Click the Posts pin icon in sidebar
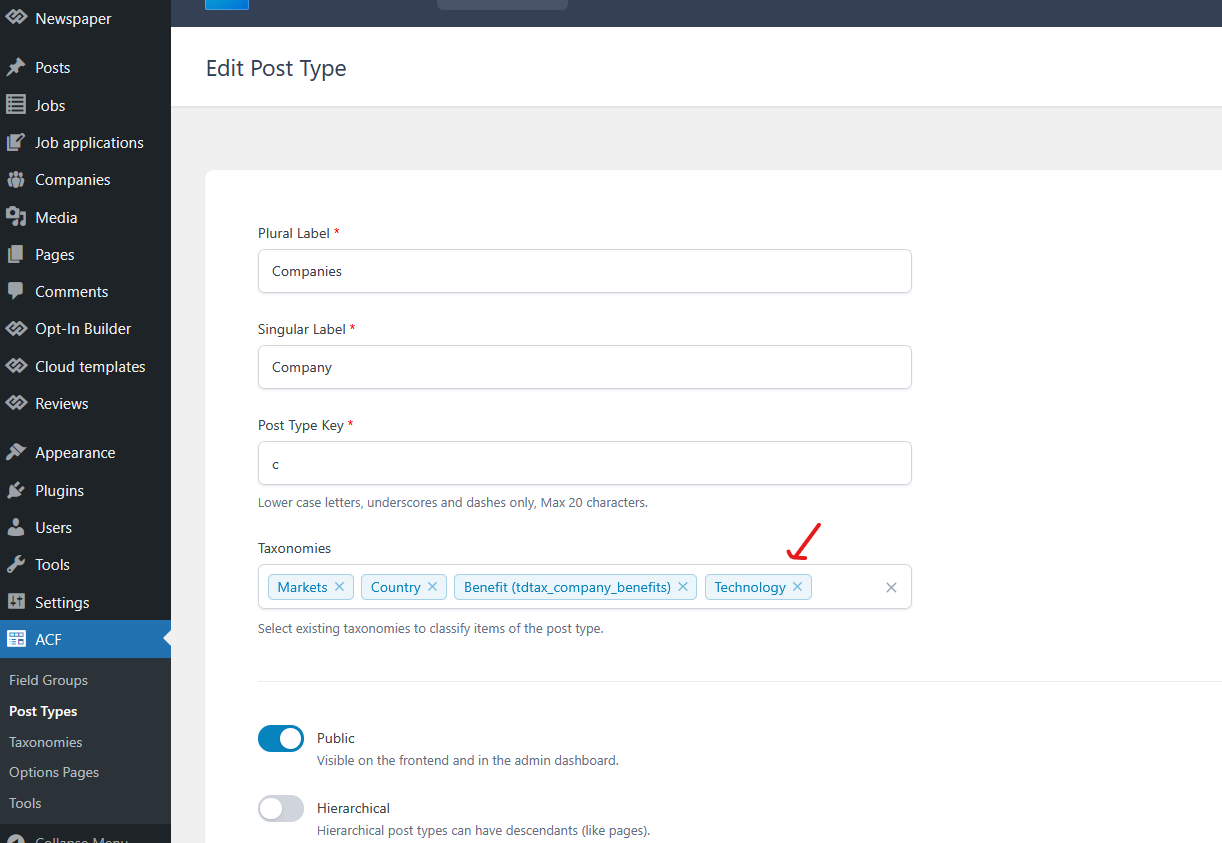 click(16, 68)
